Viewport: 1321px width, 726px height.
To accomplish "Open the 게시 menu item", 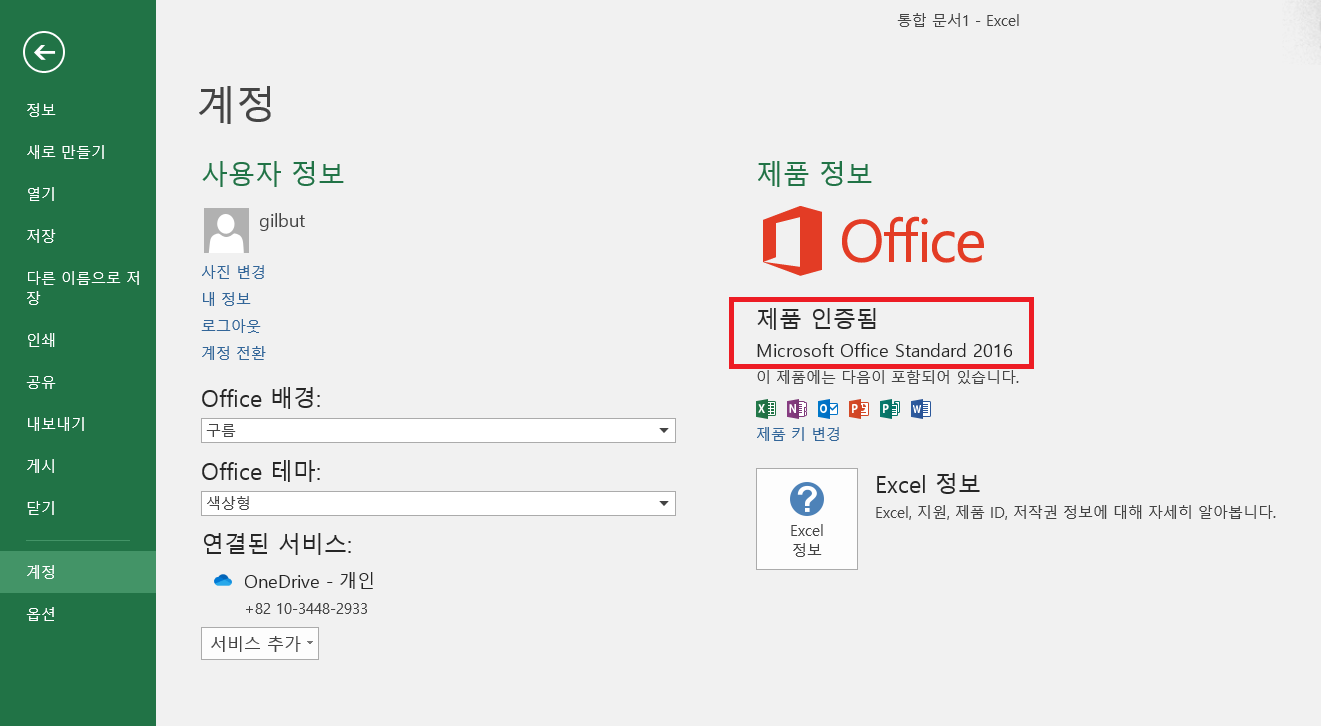I will pyautogui.click(x=78, y=466).
